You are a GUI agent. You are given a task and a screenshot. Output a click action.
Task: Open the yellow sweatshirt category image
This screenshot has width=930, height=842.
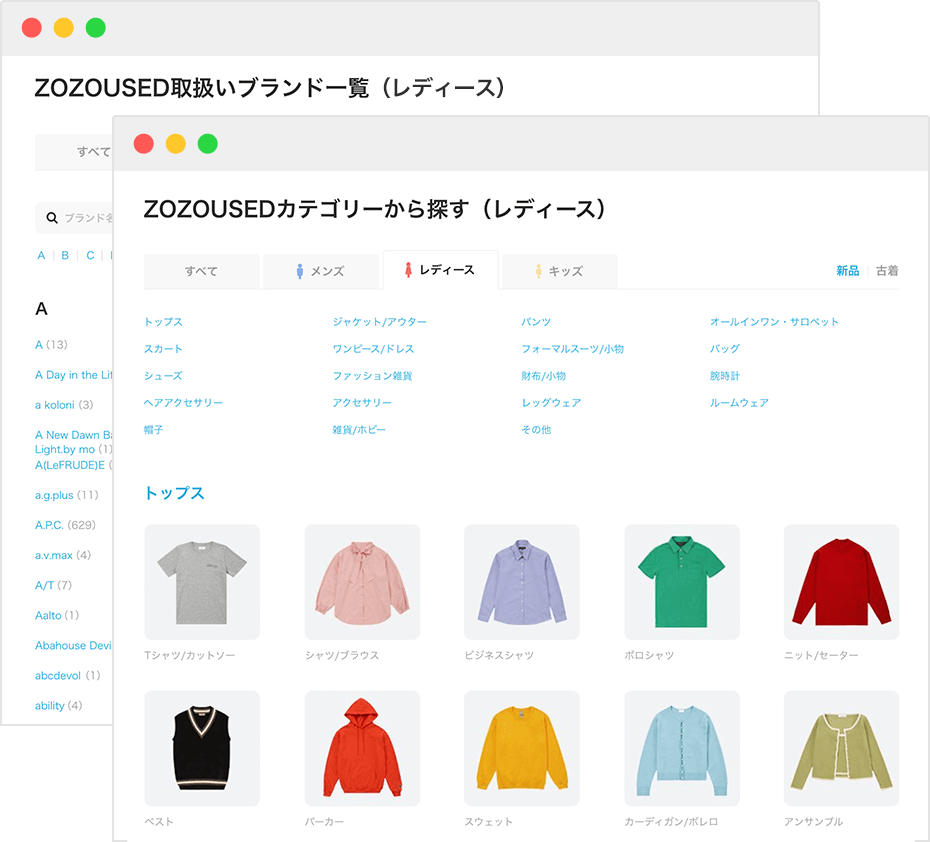[522, 748]
